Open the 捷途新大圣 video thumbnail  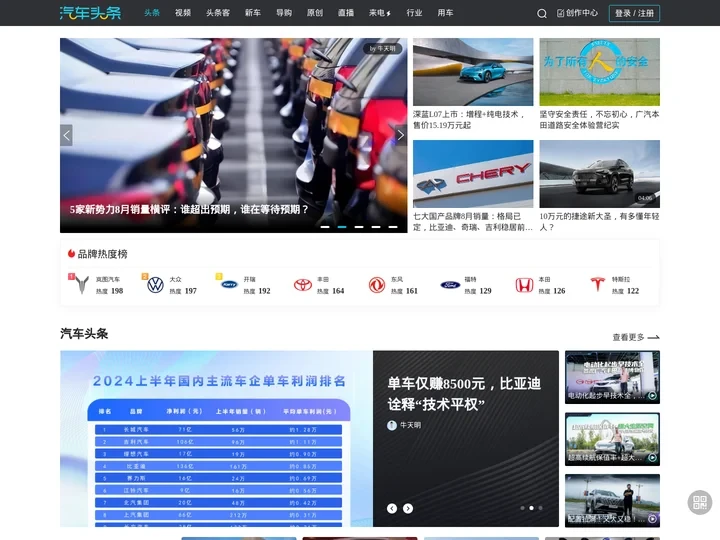coord(600,174)
